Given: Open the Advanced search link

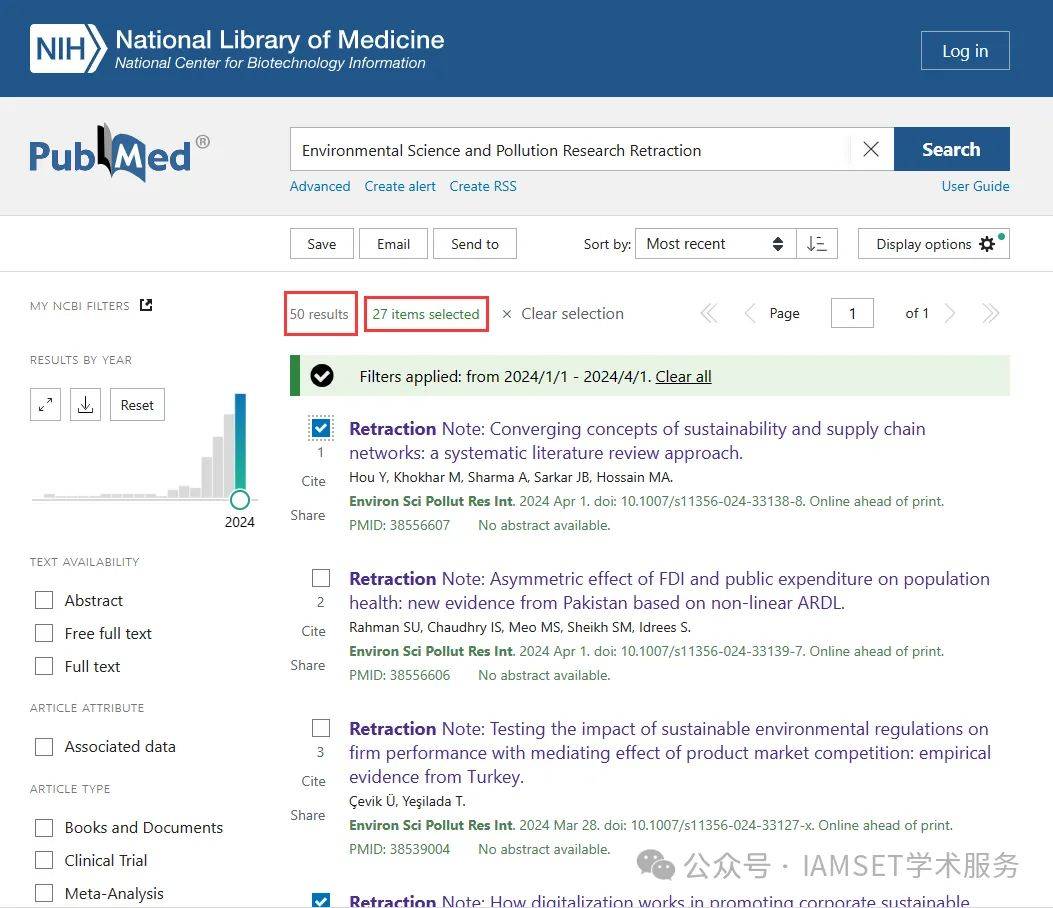Looking at the screenshot, I should point(320,186).
